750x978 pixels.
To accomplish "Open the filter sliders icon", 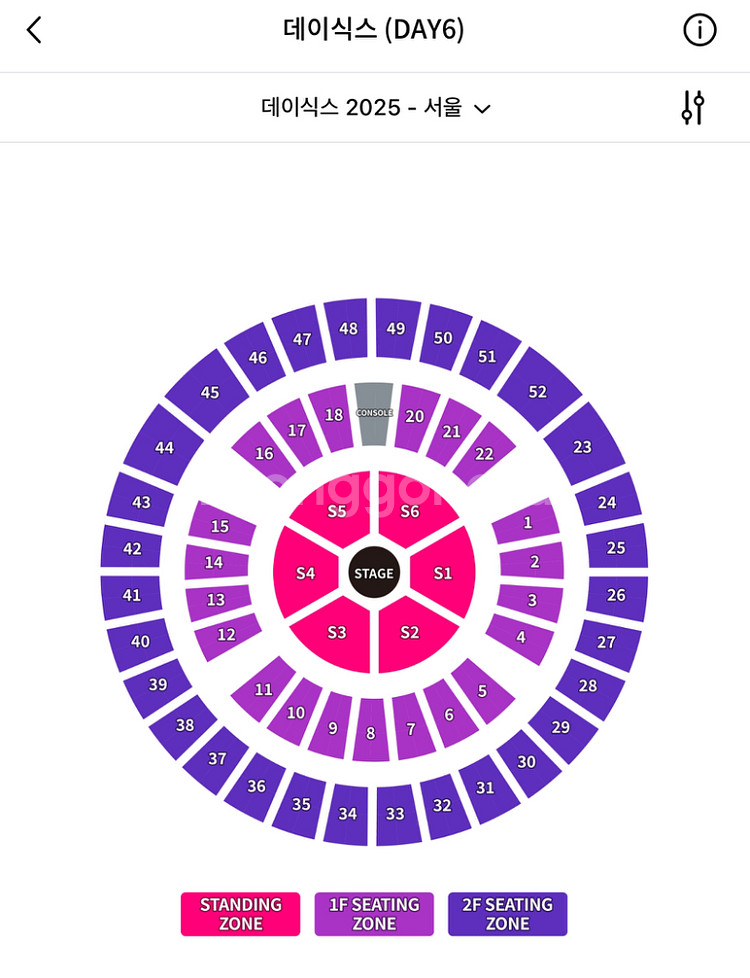I will click(693, 107).
